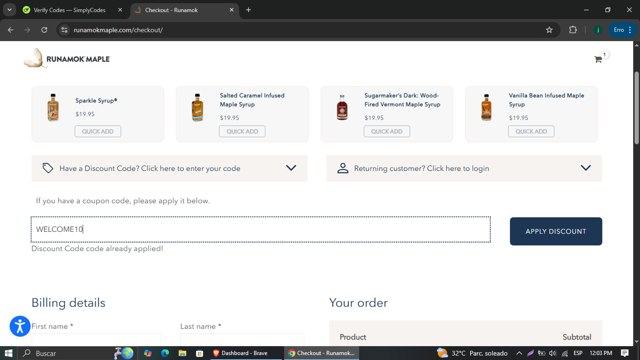Open the weather widget in taskbar
Screen dimensions: 640x360
472,353
